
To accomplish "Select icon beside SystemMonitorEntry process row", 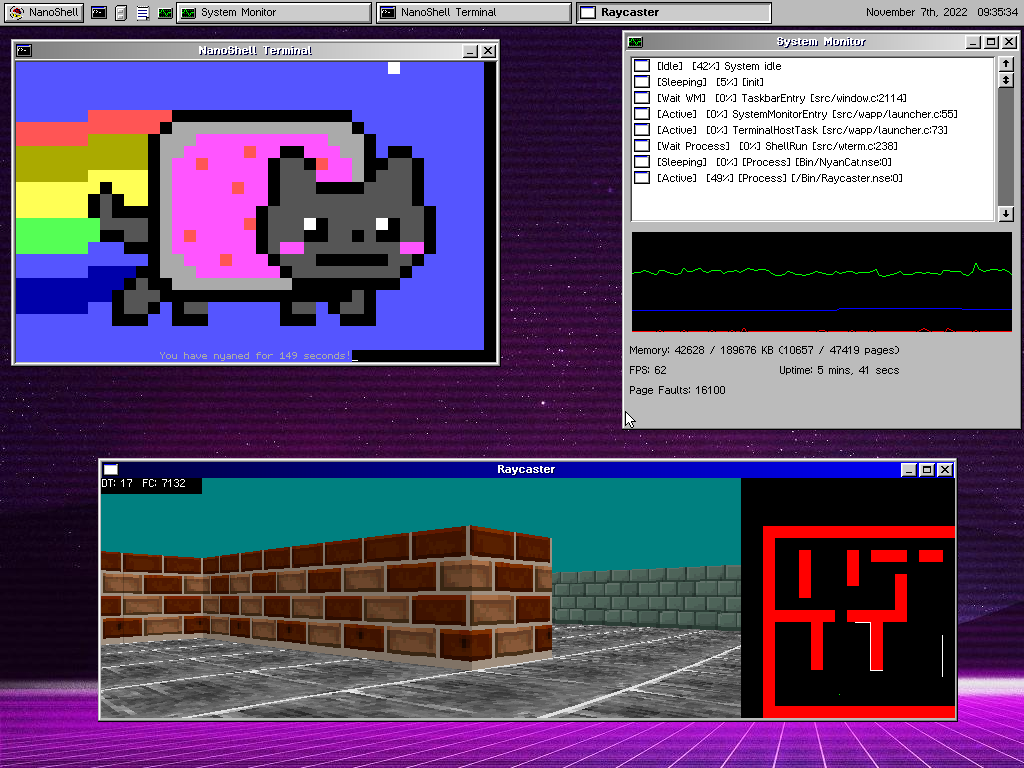I will [x=642, y=114].
